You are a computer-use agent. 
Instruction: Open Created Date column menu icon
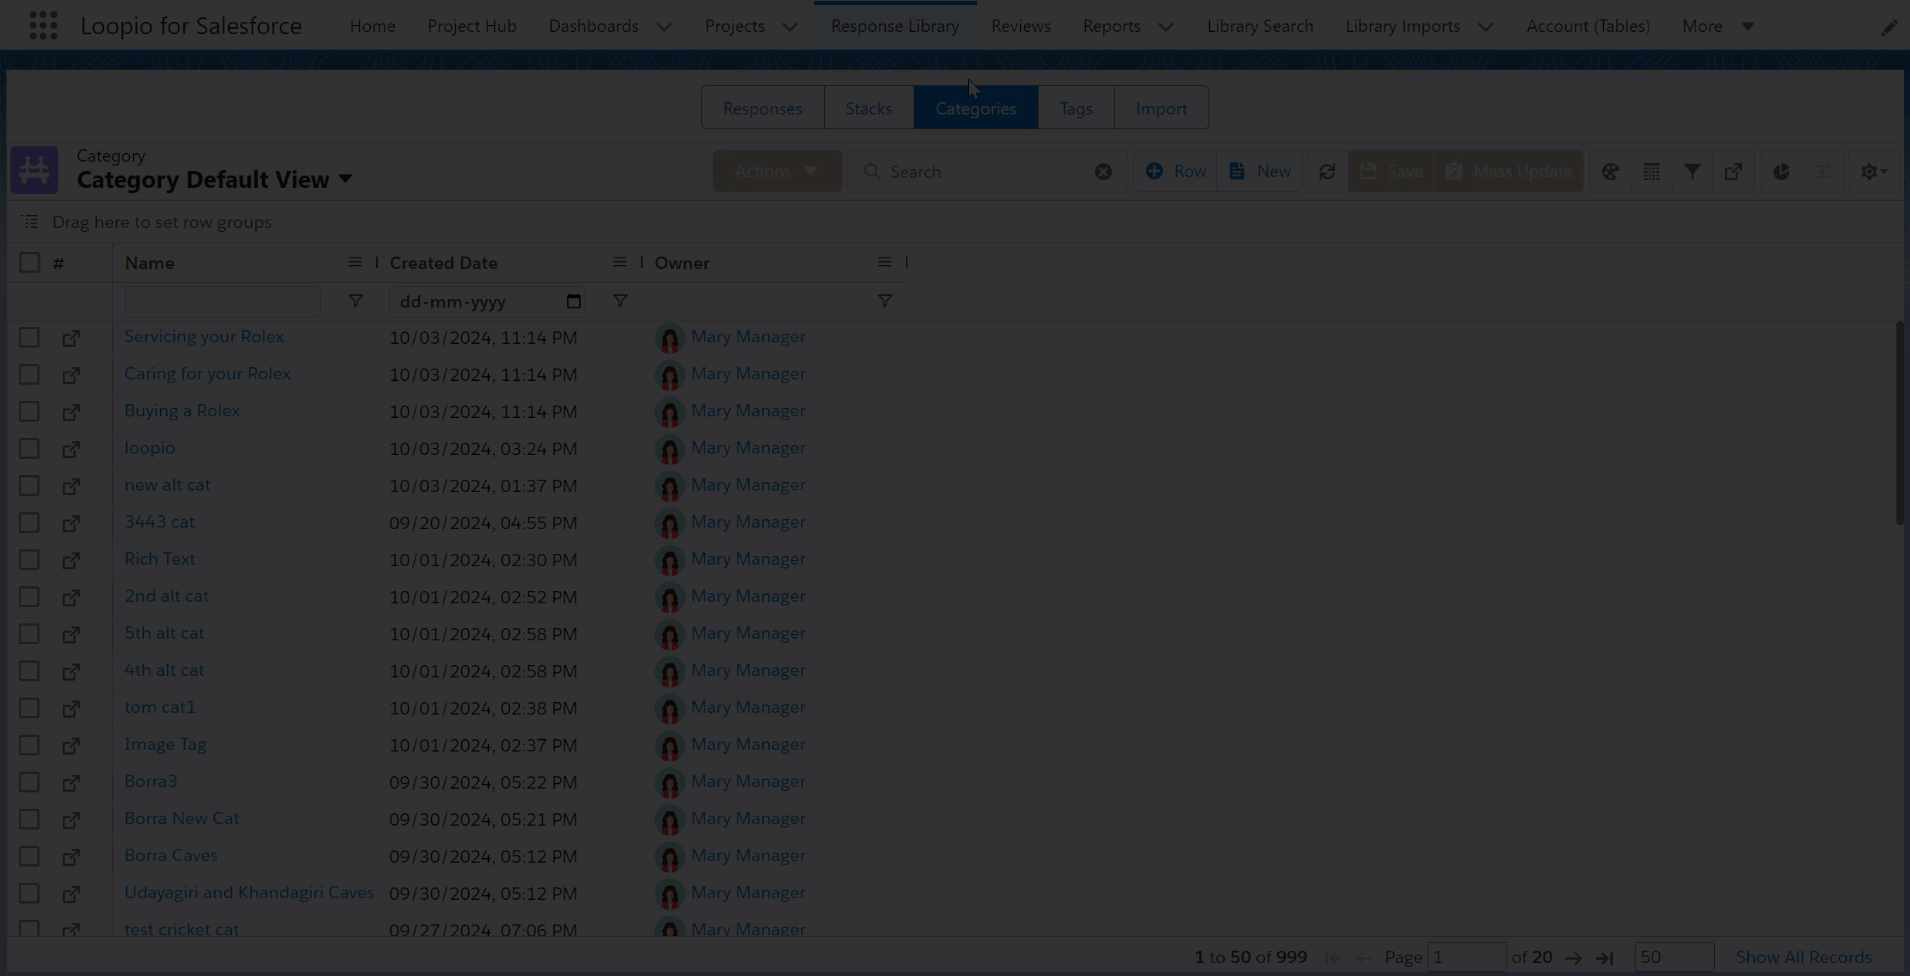click(x=620, y=262)
